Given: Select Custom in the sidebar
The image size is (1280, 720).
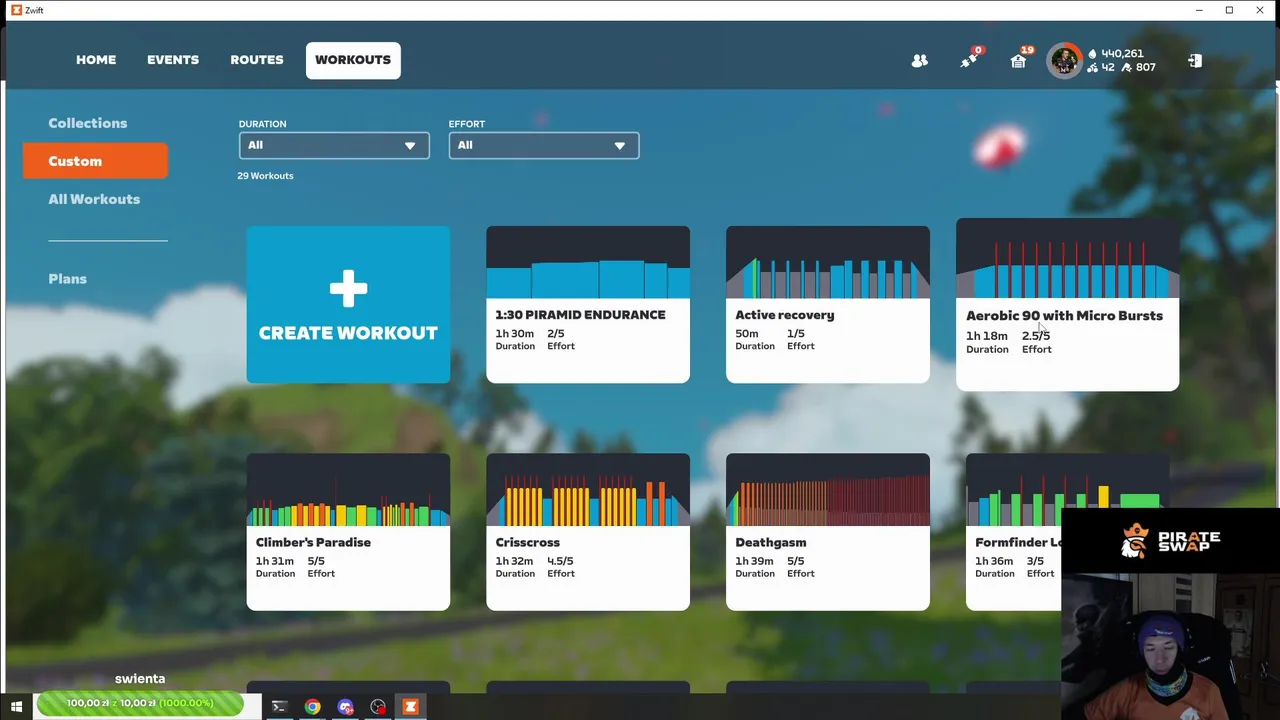Looking at the screenshot, I should coord(96,161).
